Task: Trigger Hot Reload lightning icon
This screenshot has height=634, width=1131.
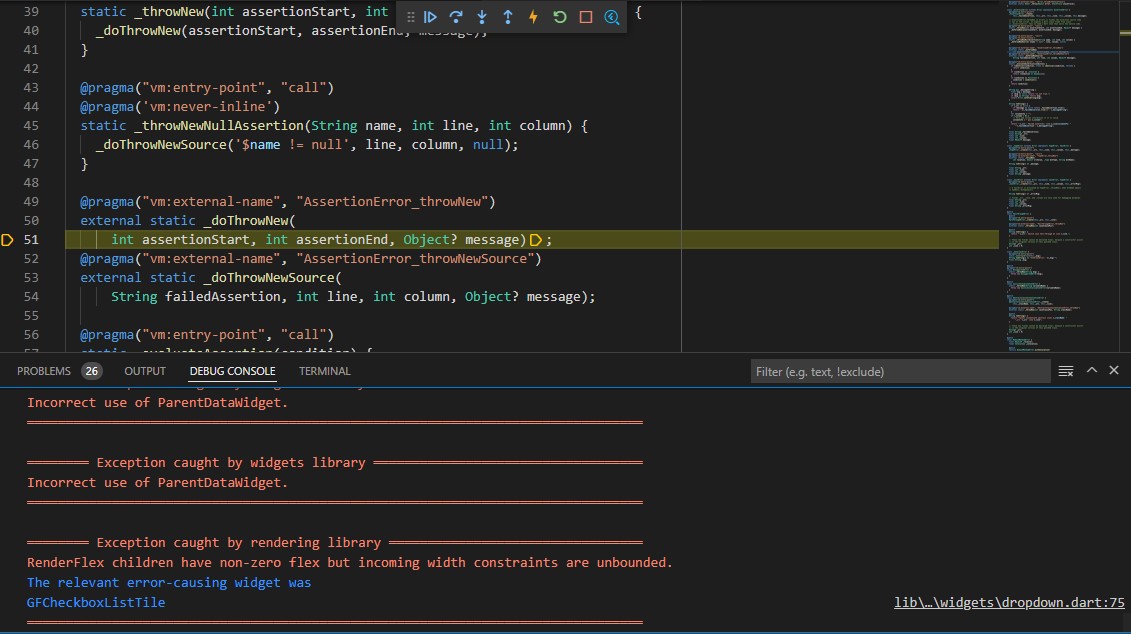Action: [x=534, y=17]
